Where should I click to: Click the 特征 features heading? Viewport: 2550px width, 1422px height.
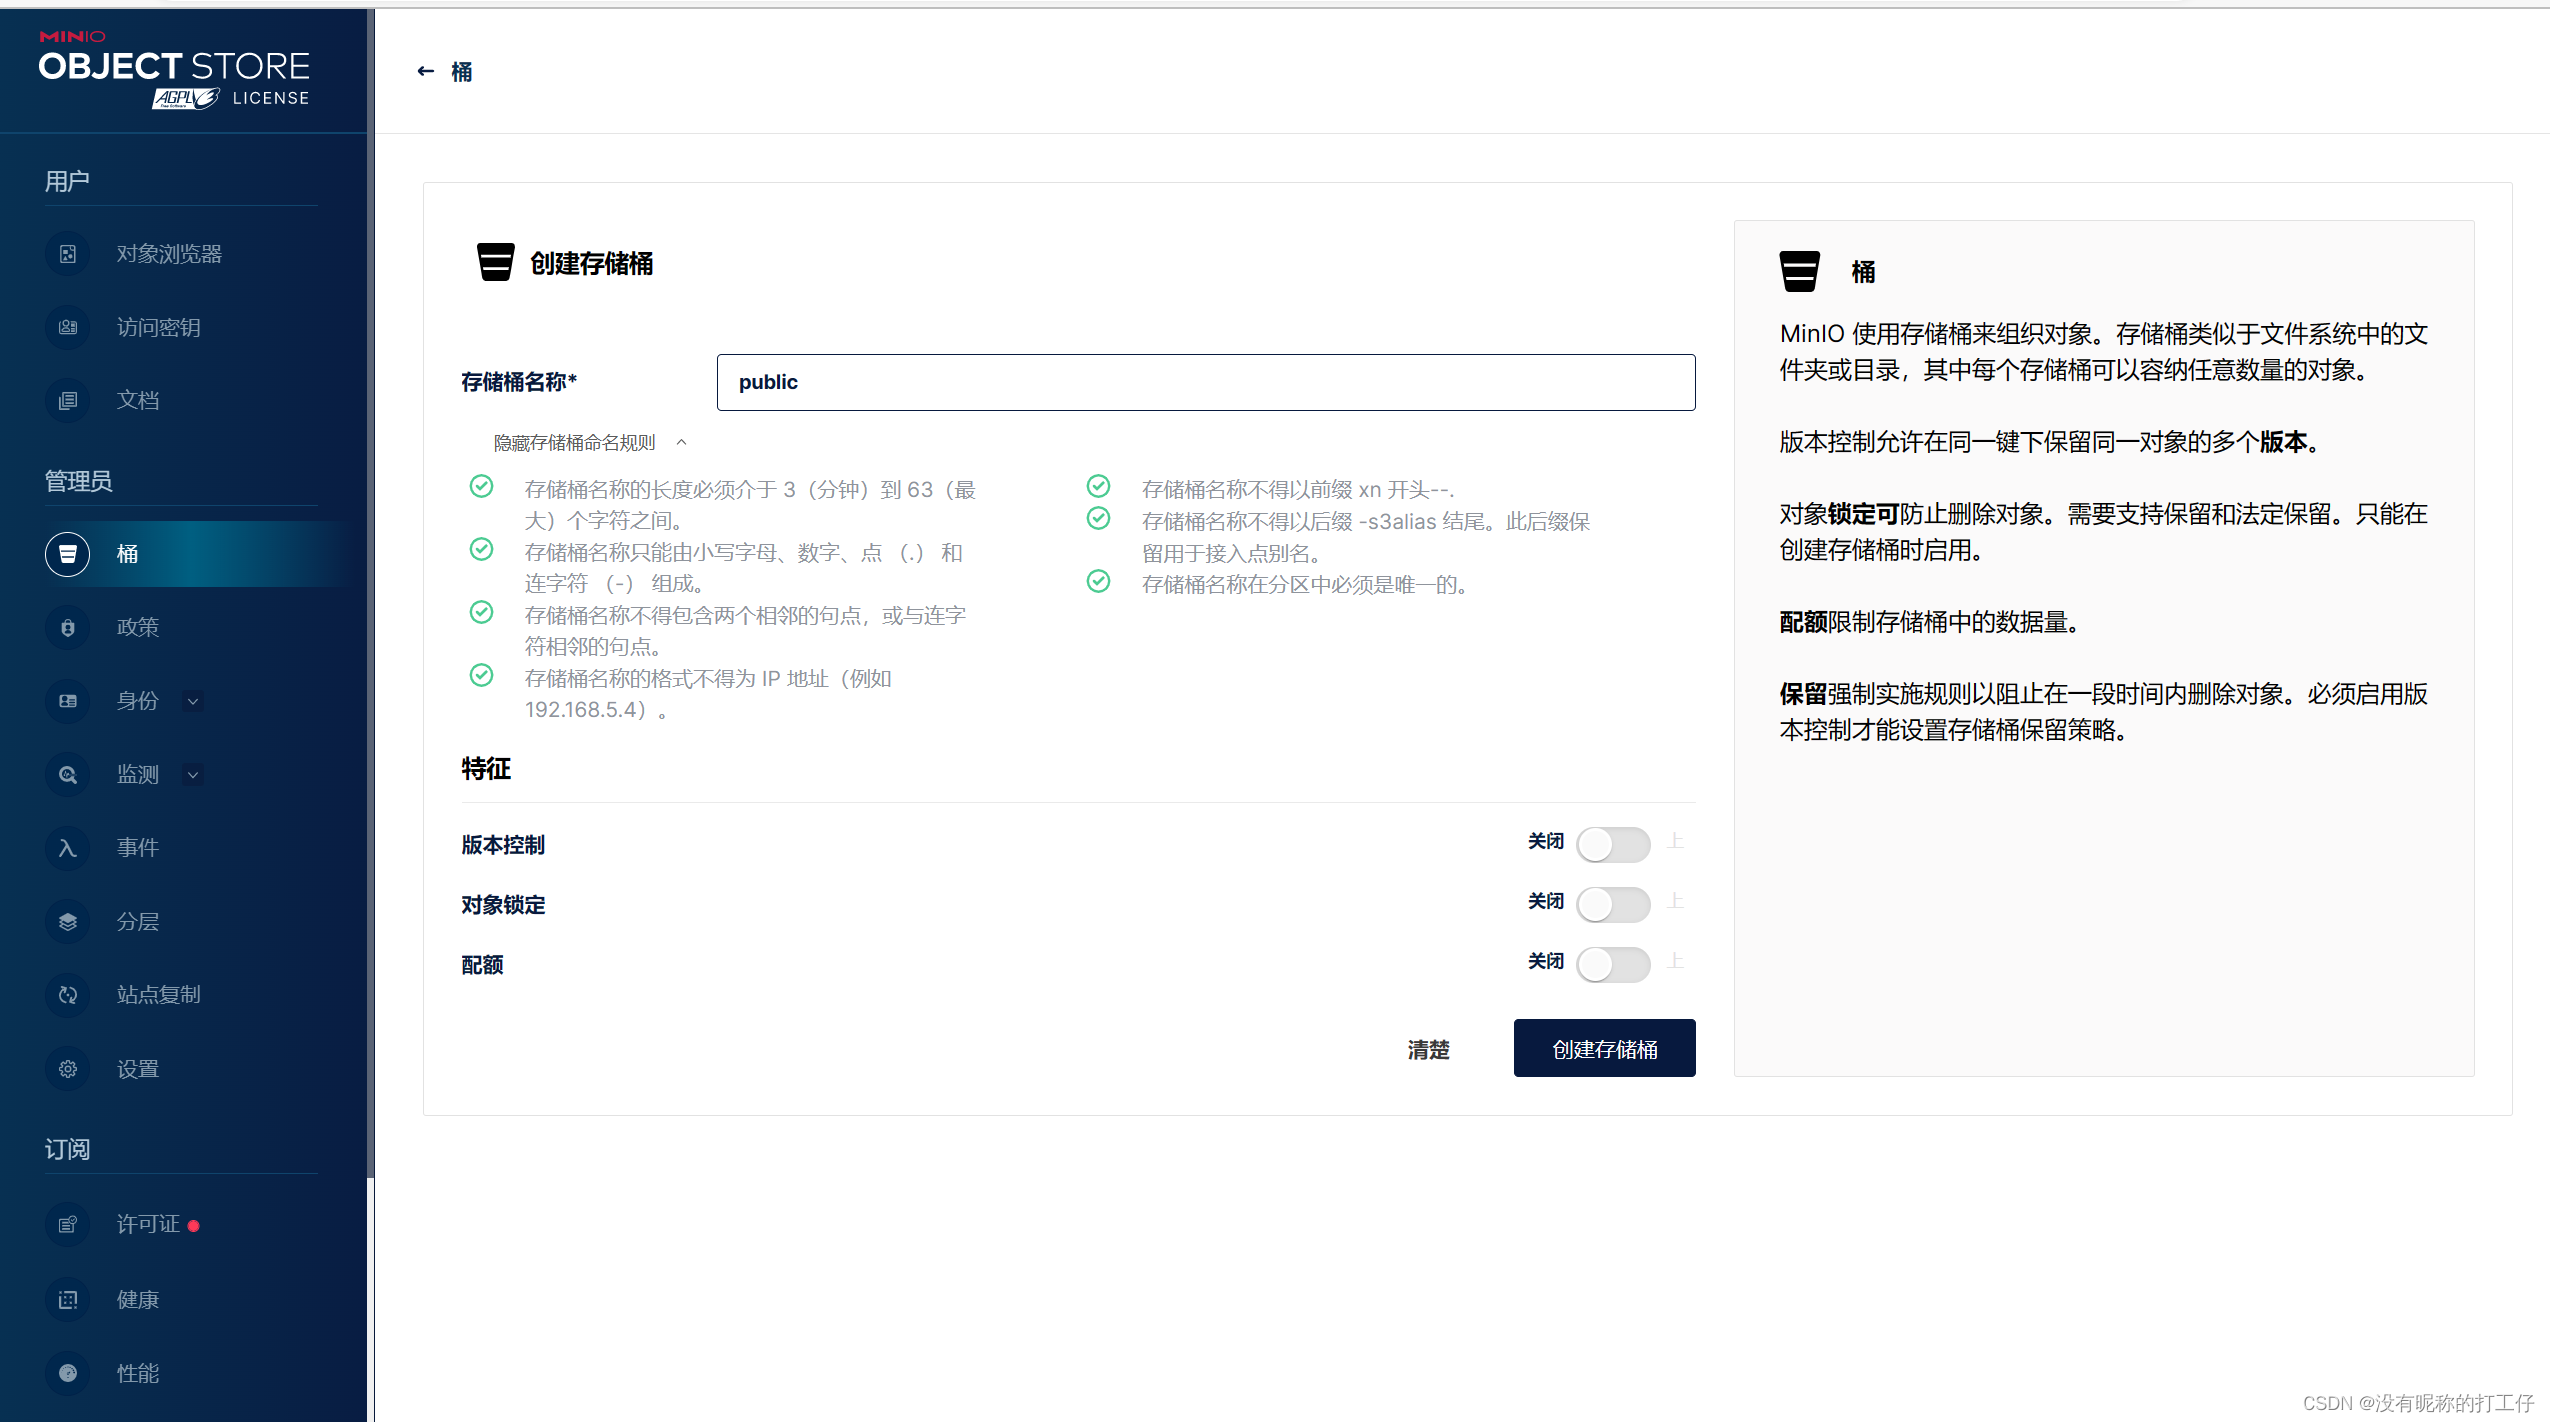click(x=486, y=768)
